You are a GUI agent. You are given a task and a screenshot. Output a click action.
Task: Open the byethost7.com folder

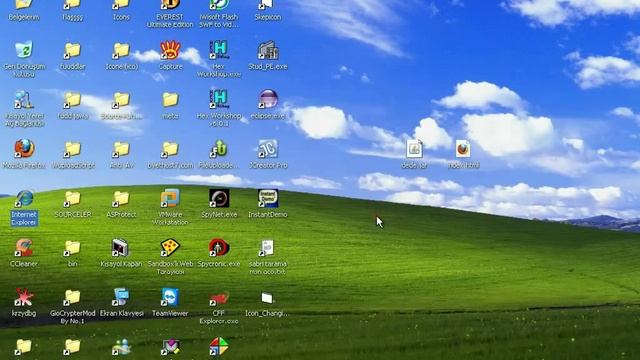coord(170,149)
